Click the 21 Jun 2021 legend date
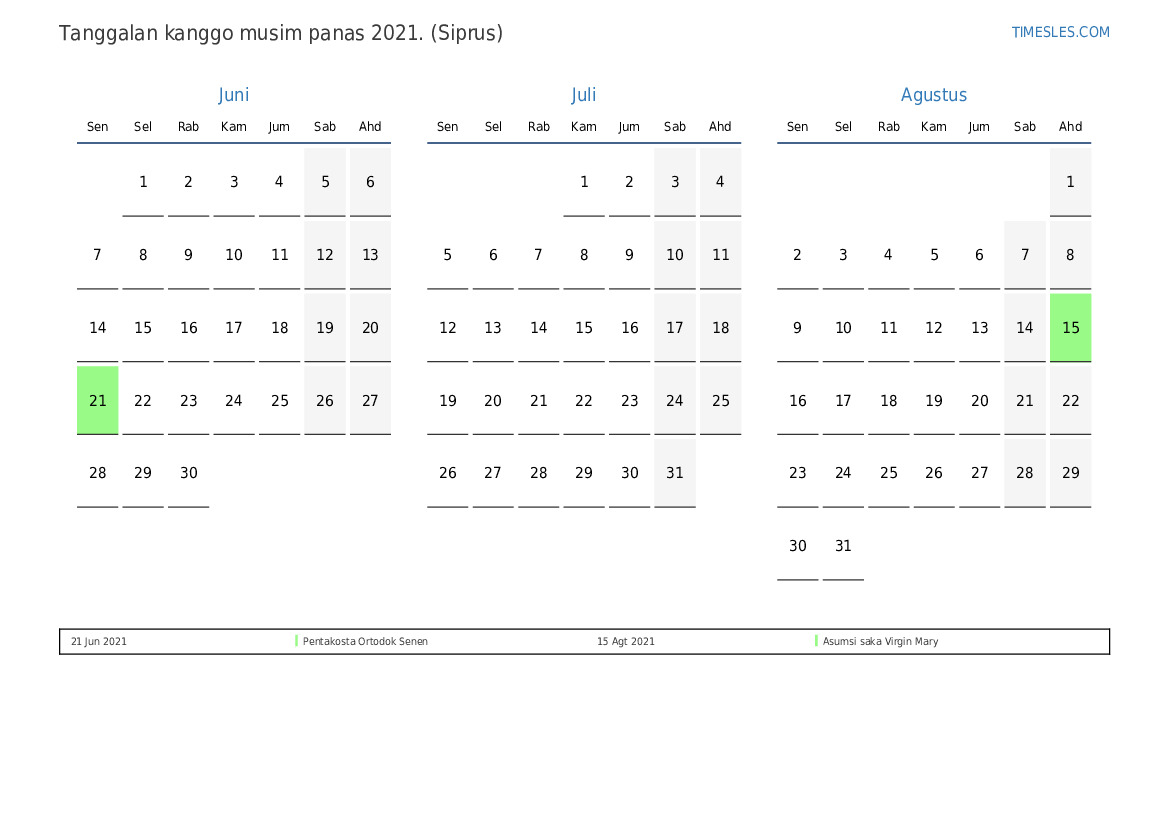 point(99,642)
